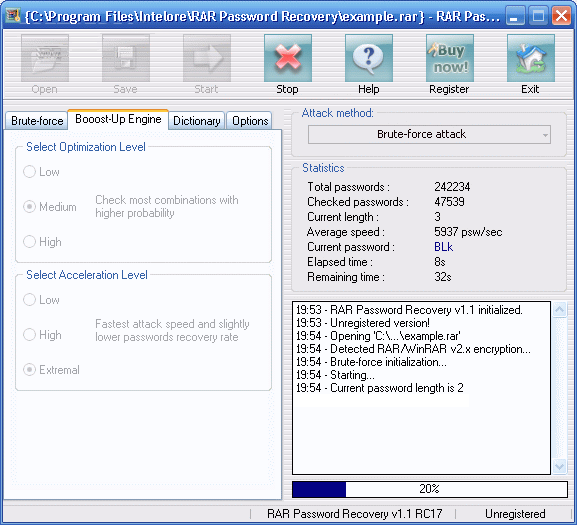
Task: Close the RAR Password Recovery window
Action: click(562, 16)
